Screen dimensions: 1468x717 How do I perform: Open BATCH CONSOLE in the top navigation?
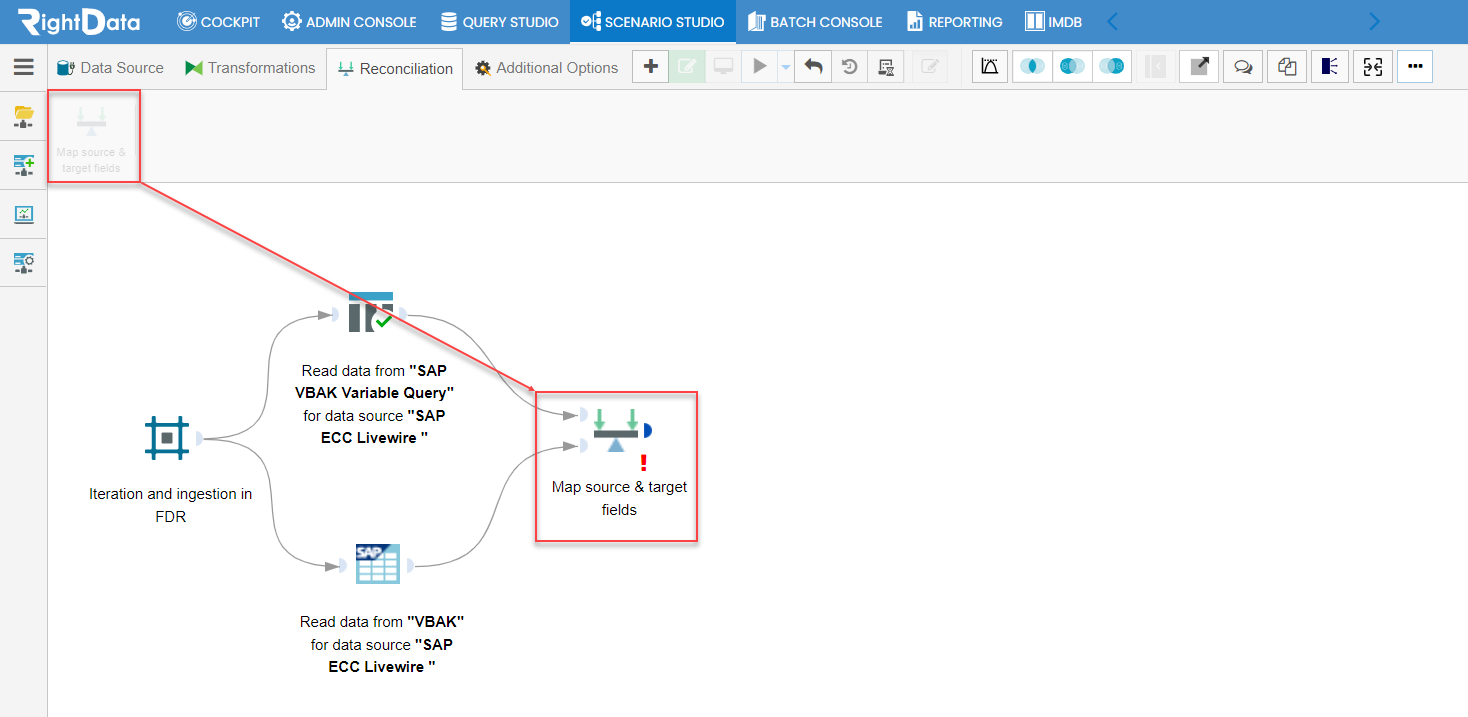pos(815,22)
